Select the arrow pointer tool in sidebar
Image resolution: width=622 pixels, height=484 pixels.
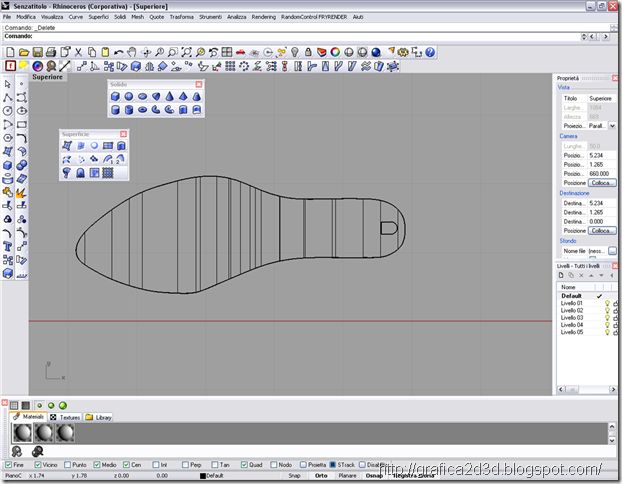[8, 84]
